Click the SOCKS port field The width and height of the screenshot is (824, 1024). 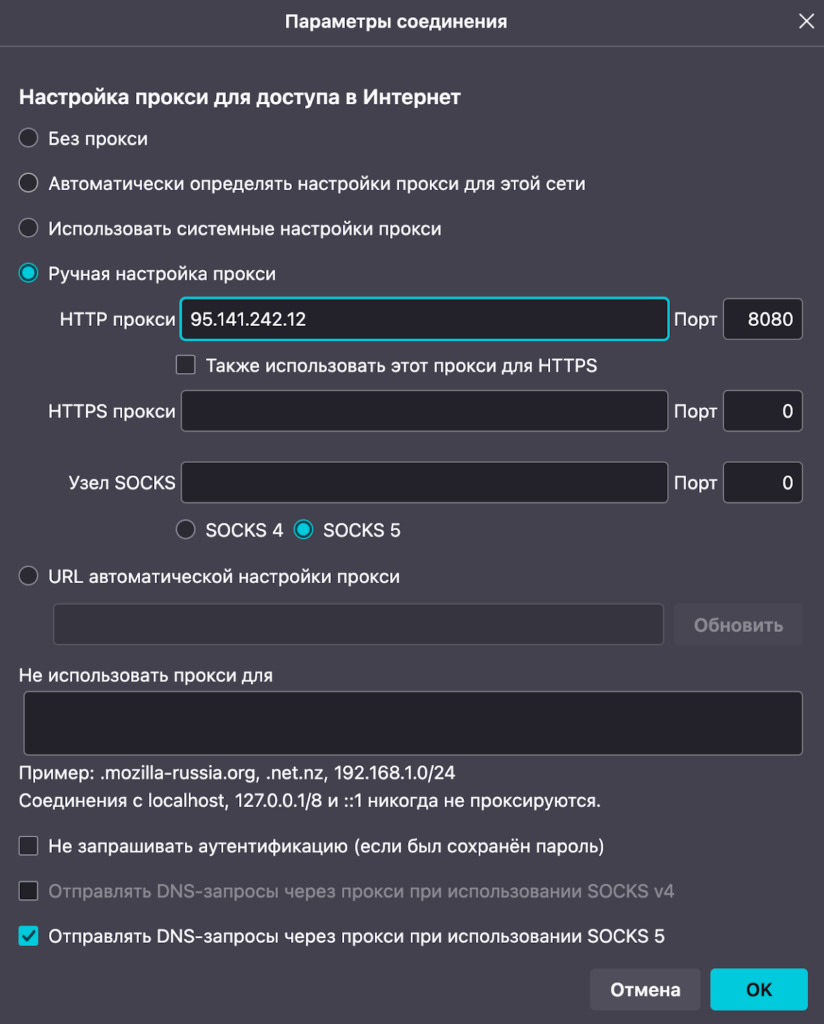click(762, 482)
